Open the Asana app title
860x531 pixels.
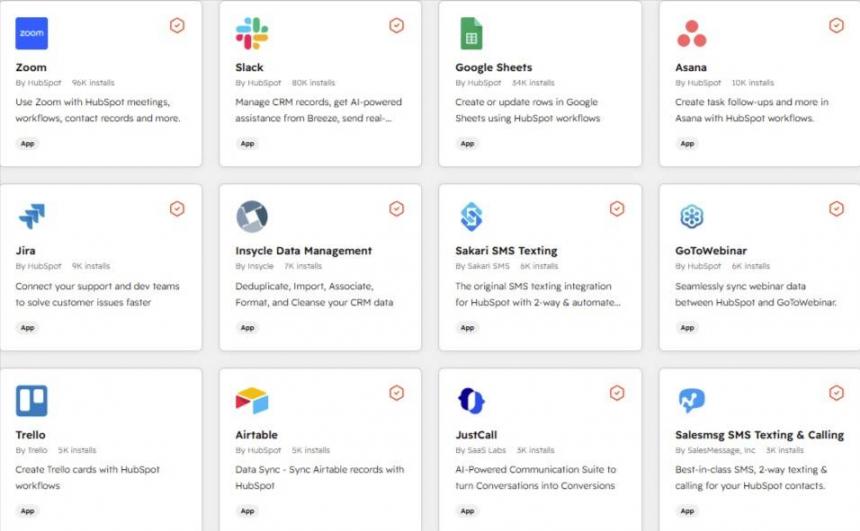pyautogui.click(x=691, y=67)
